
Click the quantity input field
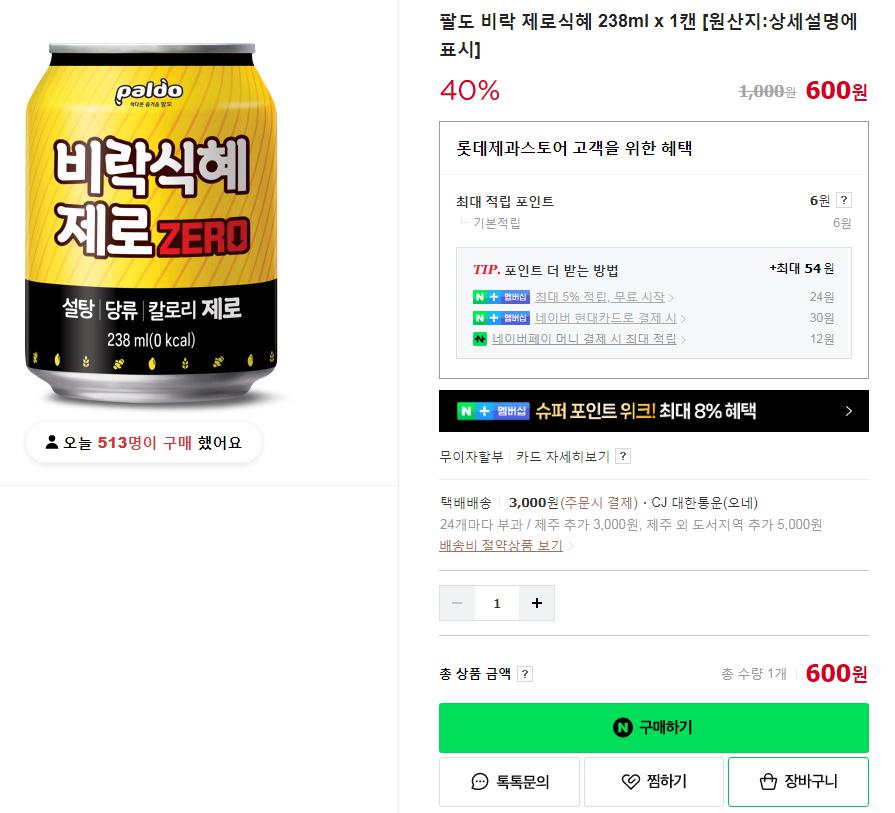click(497, 603)
